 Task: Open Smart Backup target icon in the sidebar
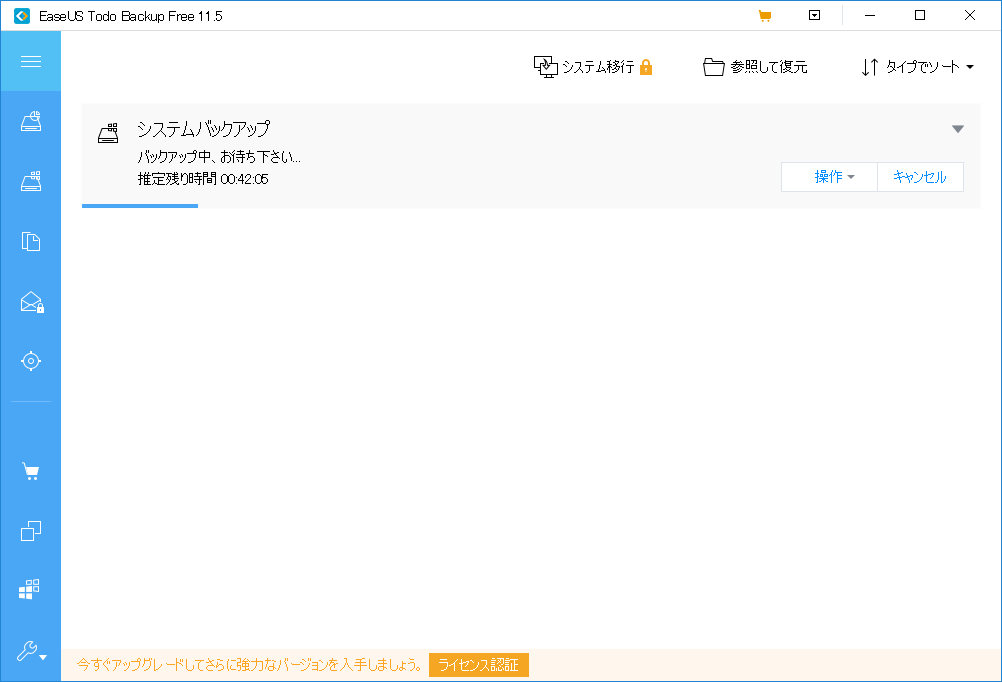pyautogui.click(x=31, y=361)
